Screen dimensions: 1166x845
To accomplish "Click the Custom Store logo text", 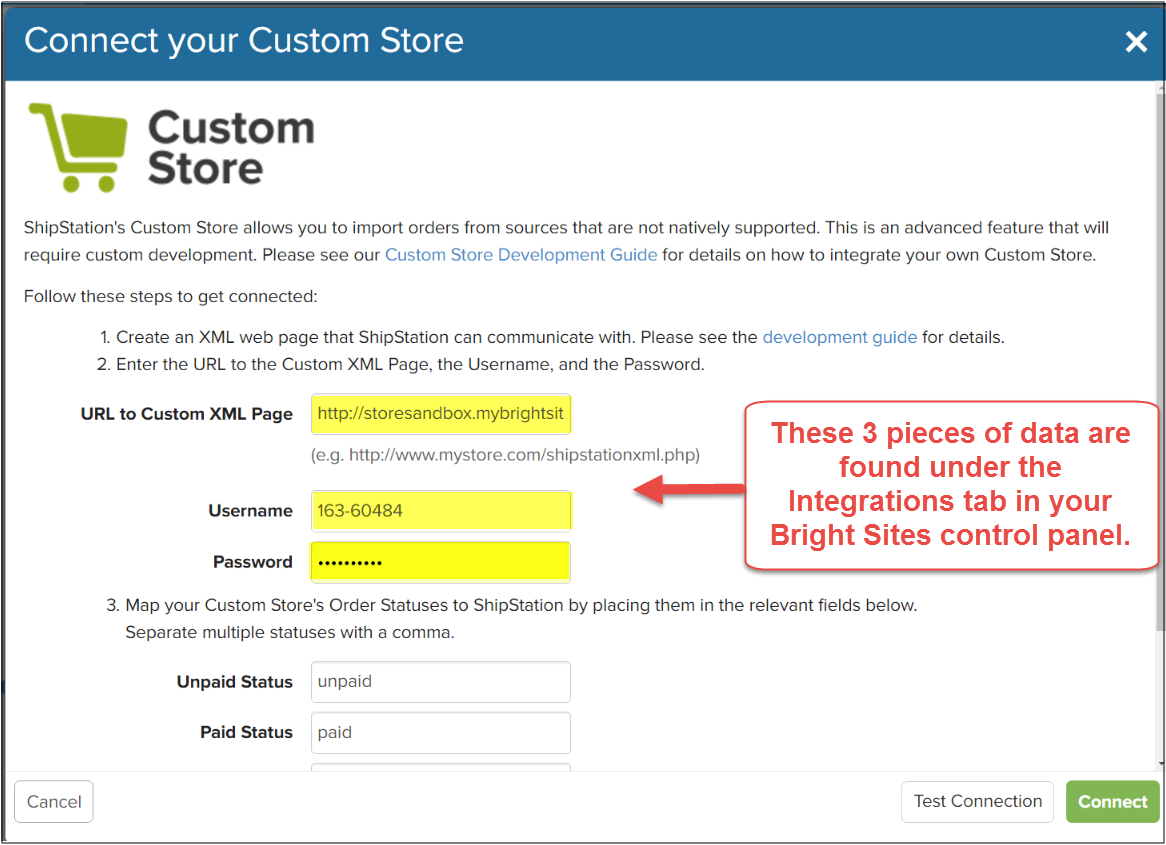I will [231, 148].
